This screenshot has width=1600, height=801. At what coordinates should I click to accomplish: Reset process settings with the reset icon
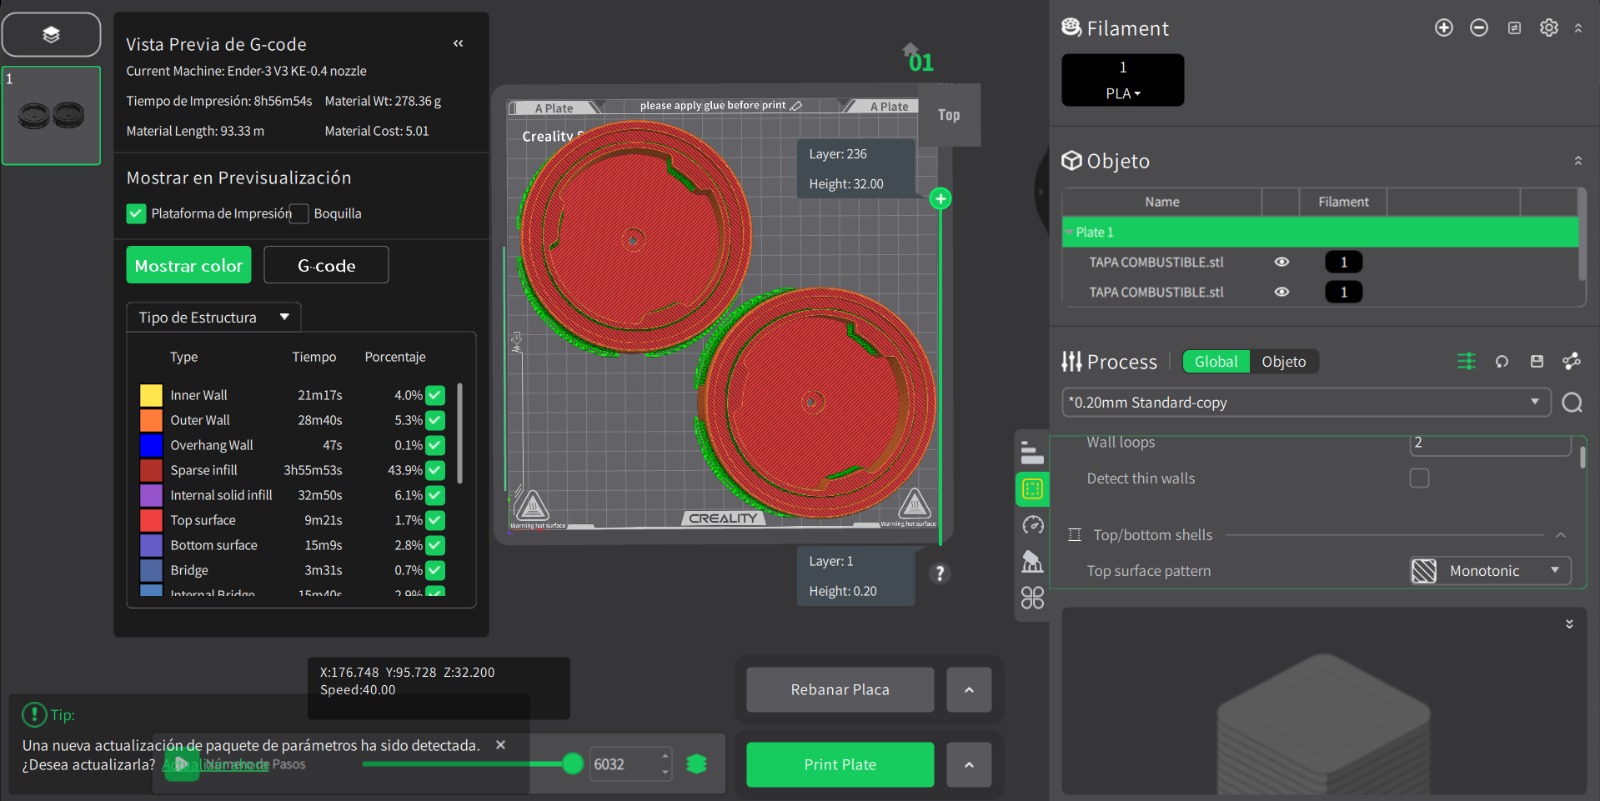(x=1502, y=362)
